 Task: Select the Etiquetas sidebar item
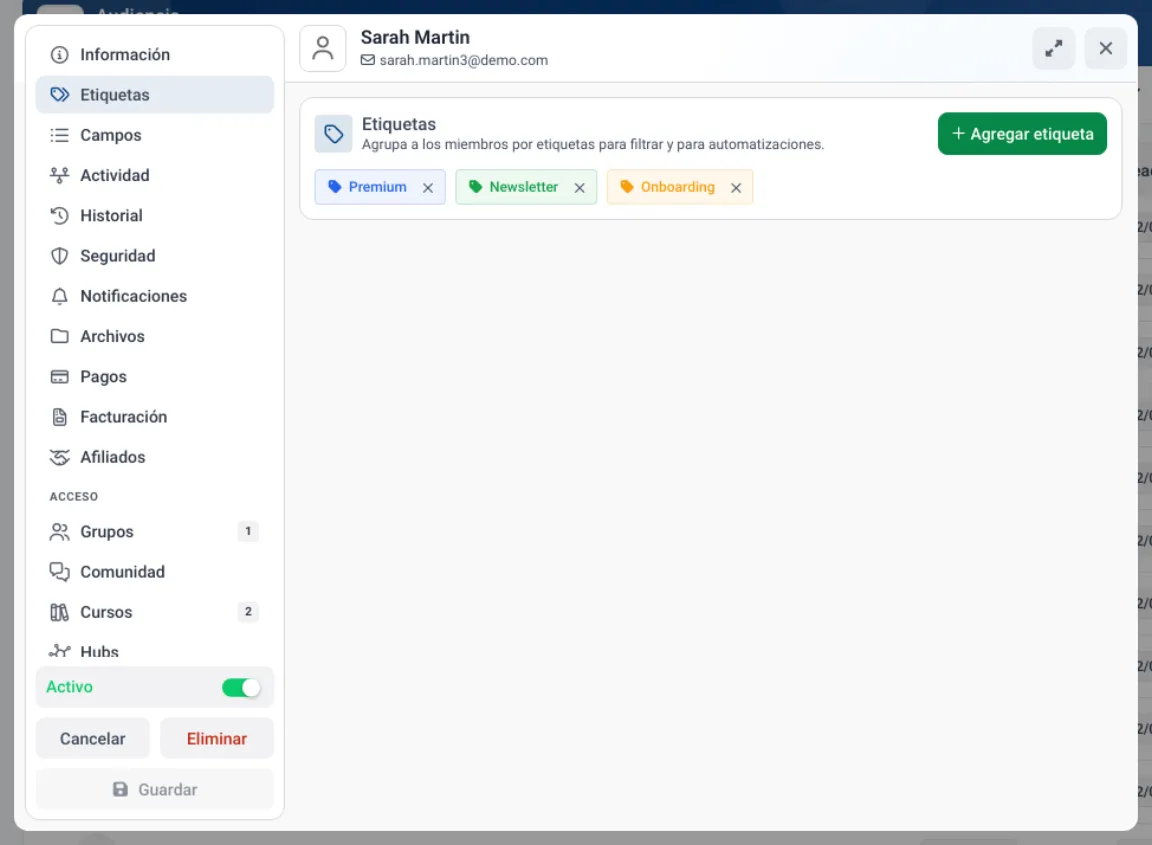[154, 95]
